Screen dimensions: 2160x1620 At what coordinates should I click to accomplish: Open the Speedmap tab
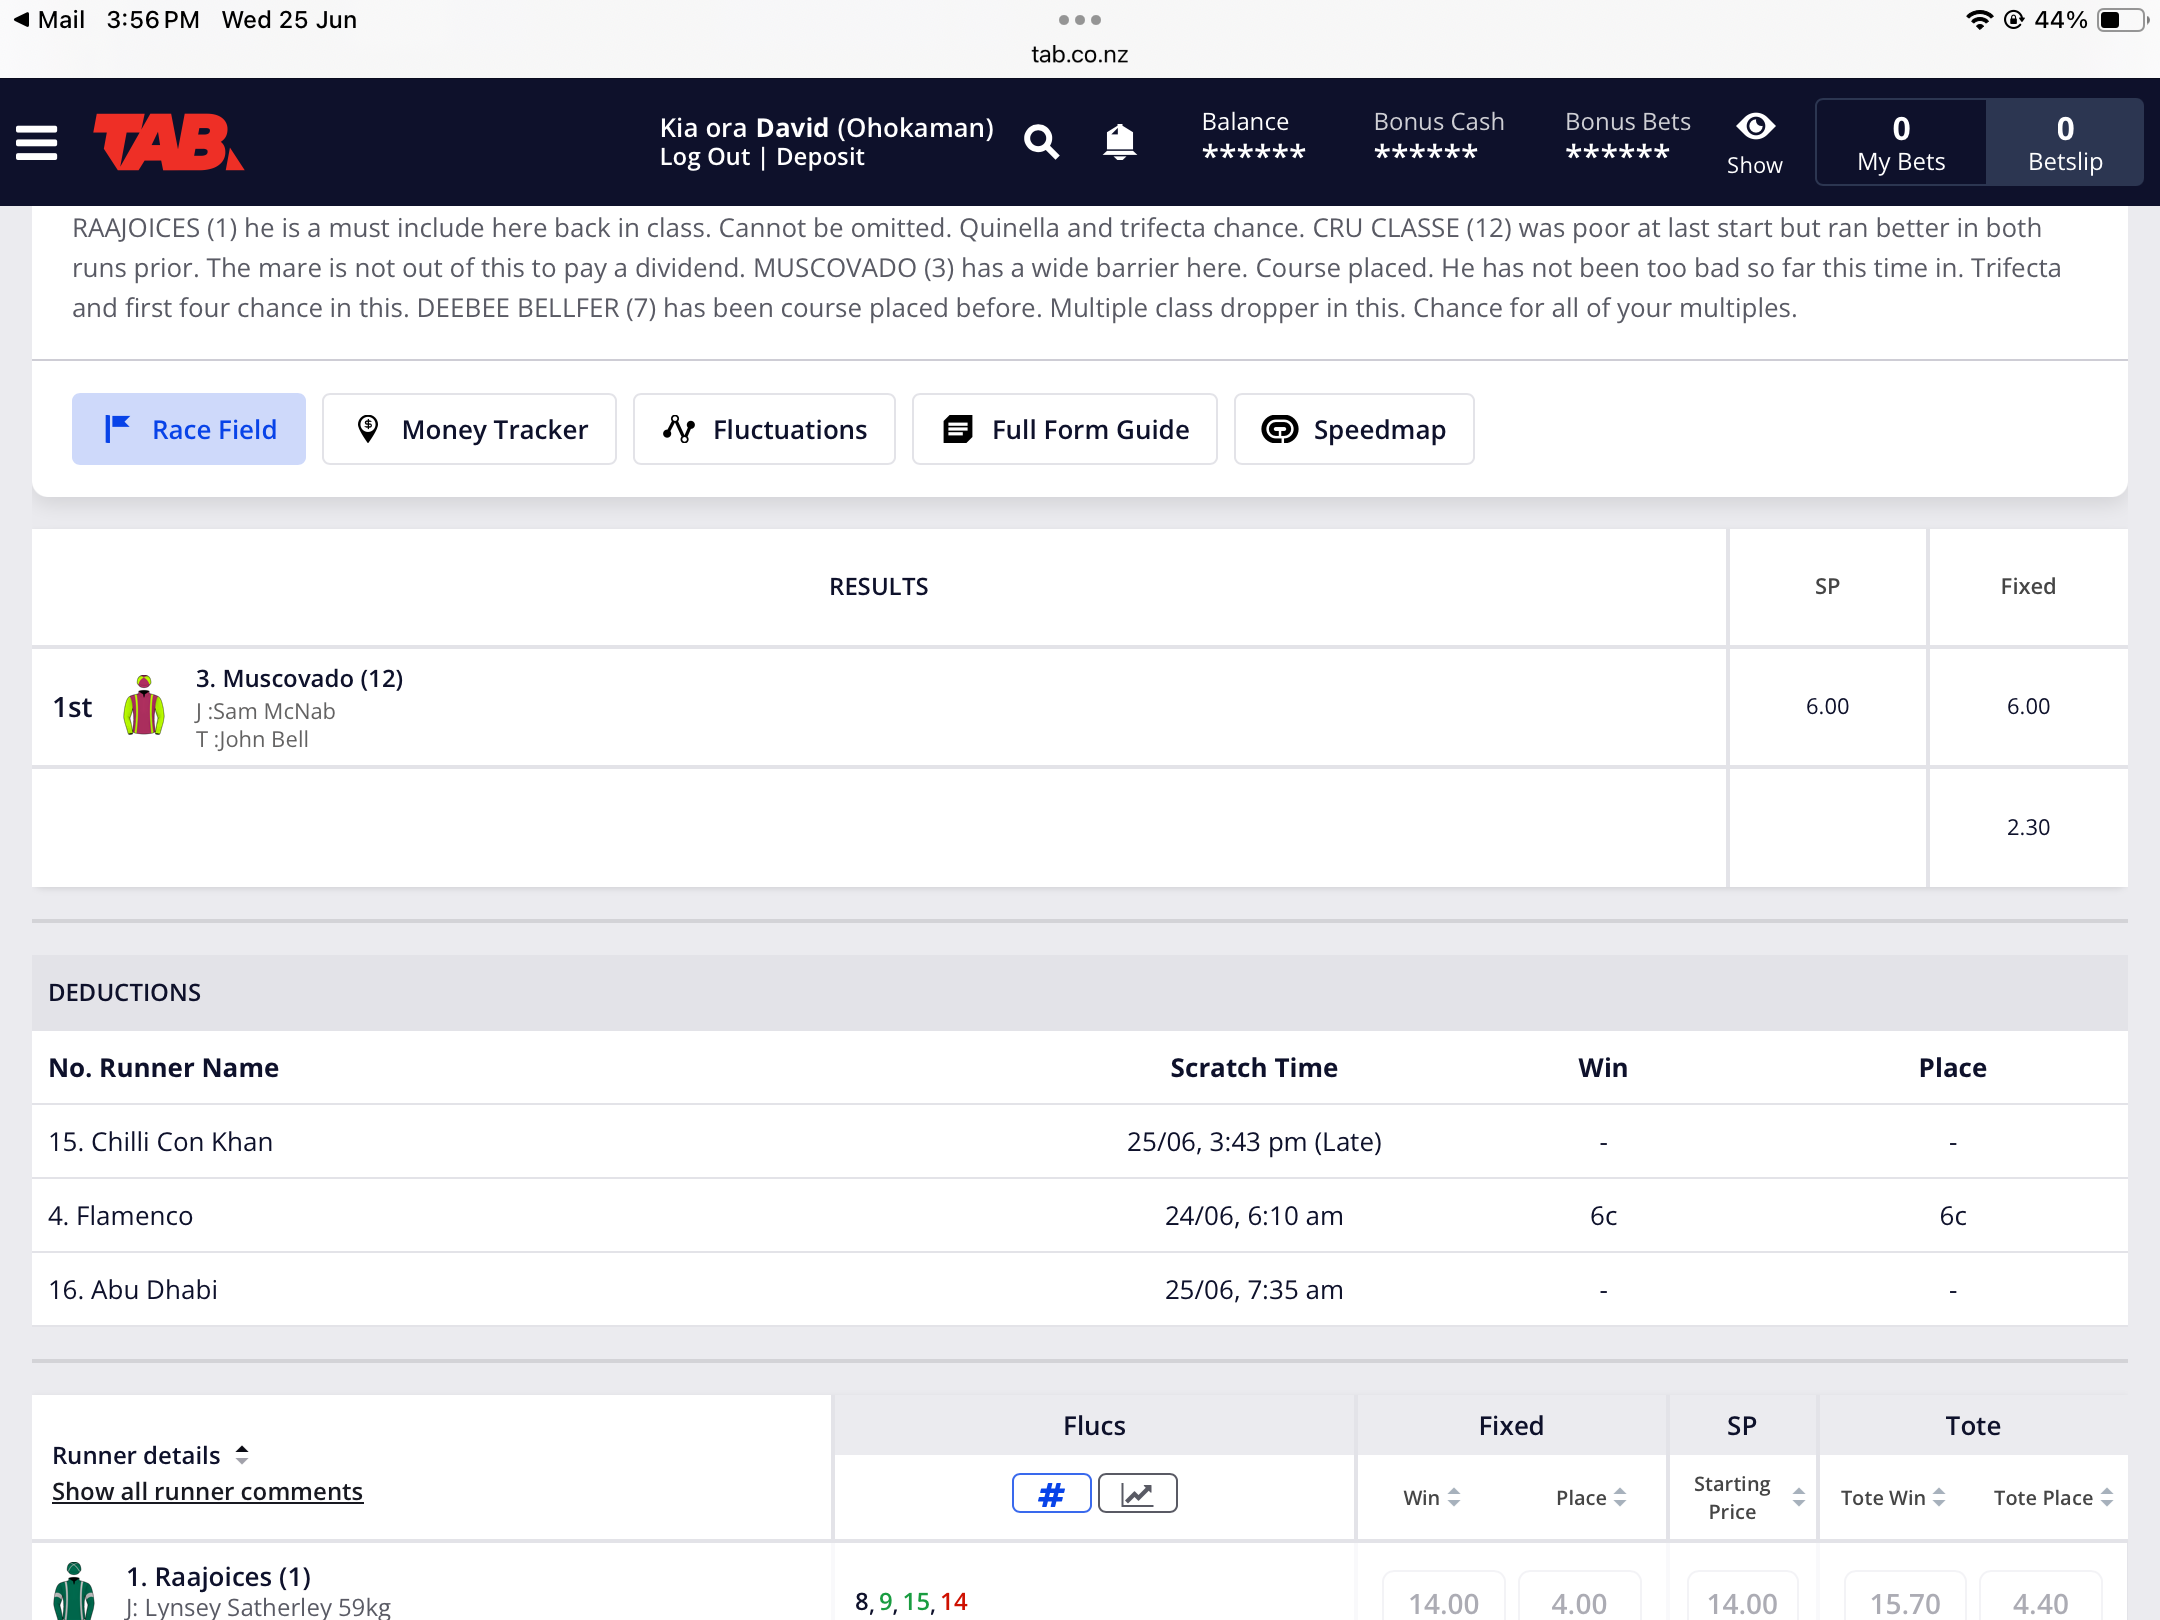pyautogui.click(x=1354, y=429)
